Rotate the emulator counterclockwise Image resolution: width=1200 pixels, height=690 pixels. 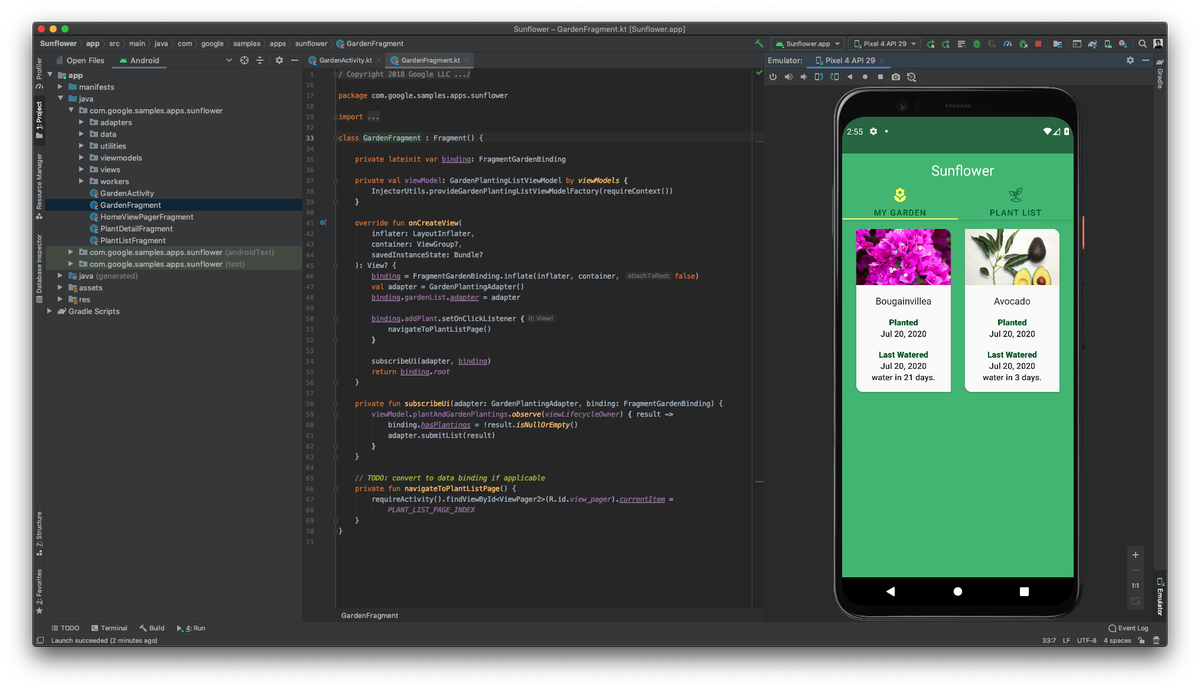pyautogui.click(x=820, y=76)
